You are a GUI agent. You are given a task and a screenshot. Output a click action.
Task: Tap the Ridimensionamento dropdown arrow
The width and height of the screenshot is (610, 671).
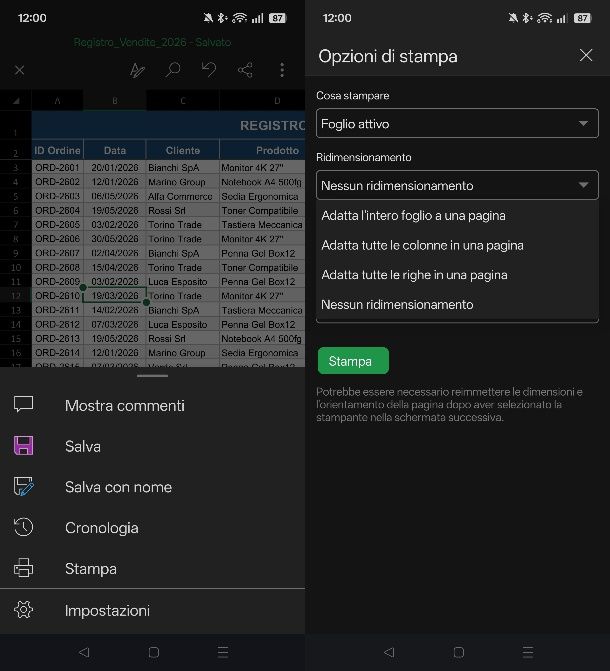583,185
